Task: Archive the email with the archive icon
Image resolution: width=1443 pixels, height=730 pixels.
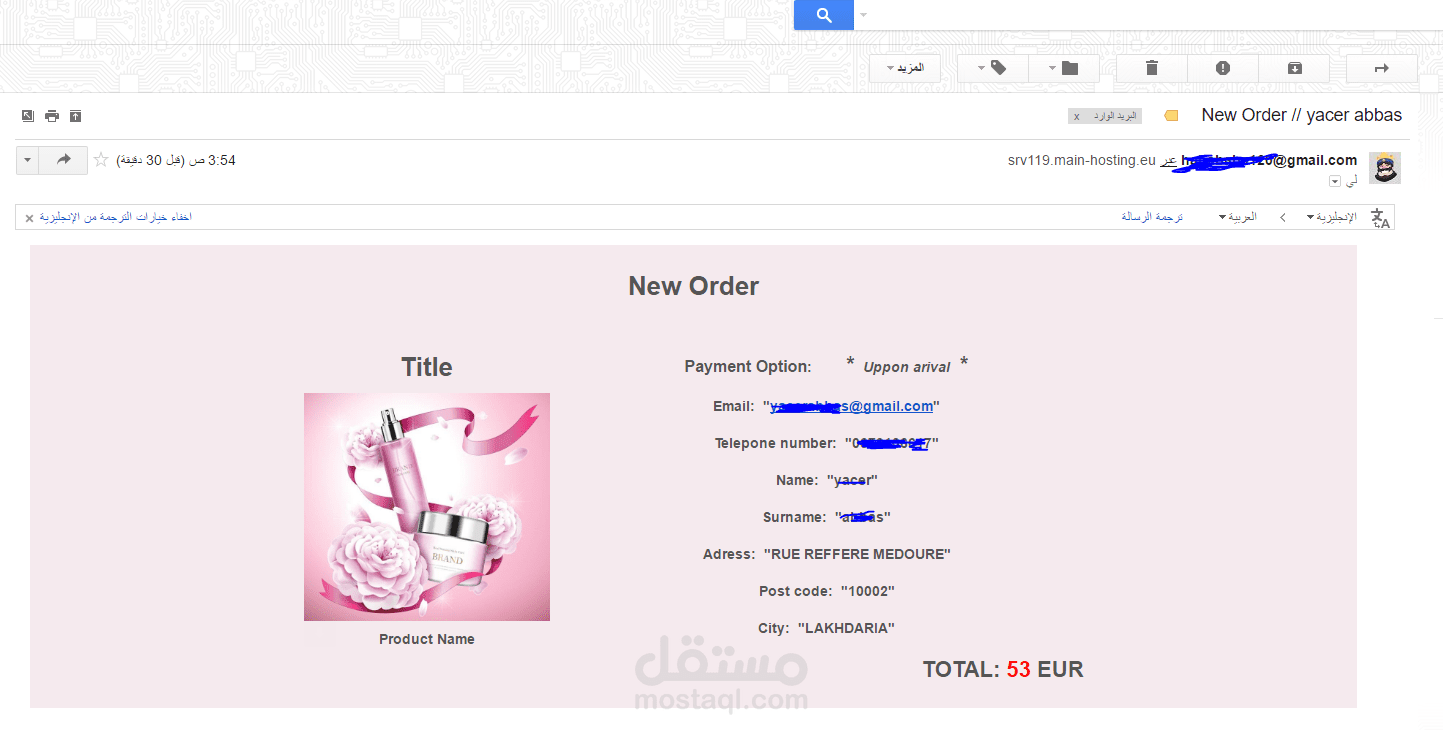Action: click(x=1294, y=68)
